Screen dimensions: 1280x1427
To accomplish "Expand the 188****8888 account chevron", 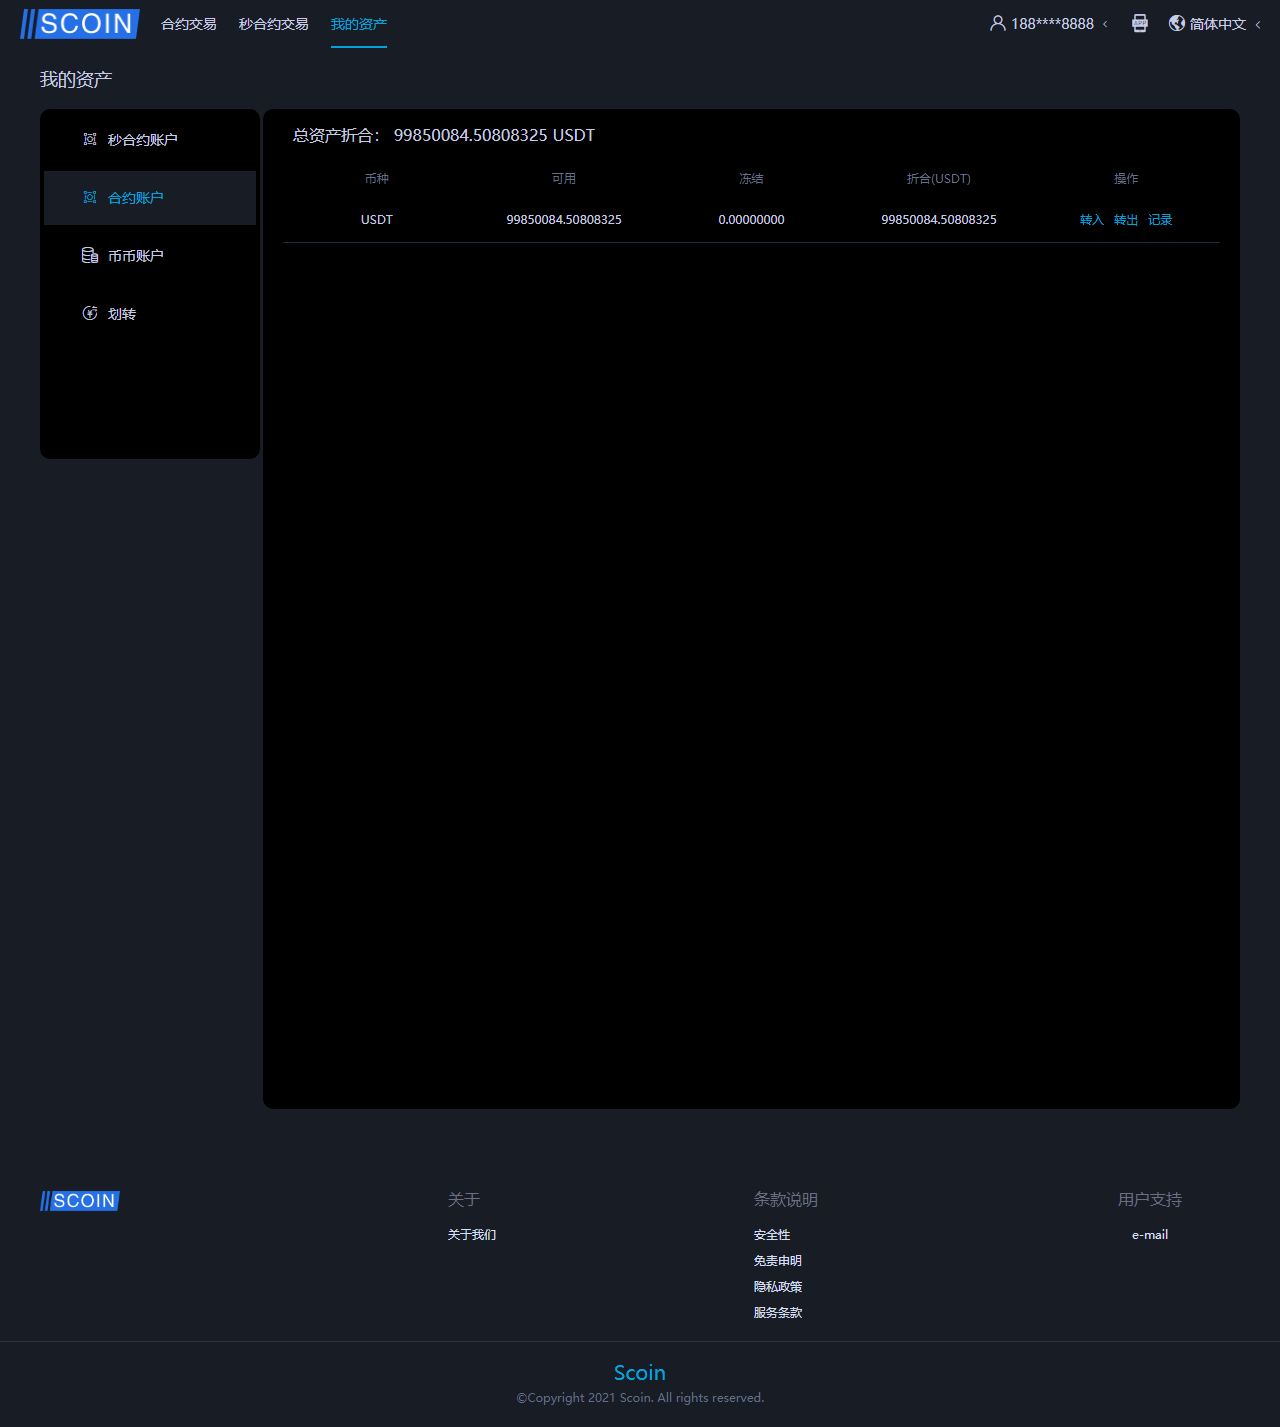I will (1105, 24).
